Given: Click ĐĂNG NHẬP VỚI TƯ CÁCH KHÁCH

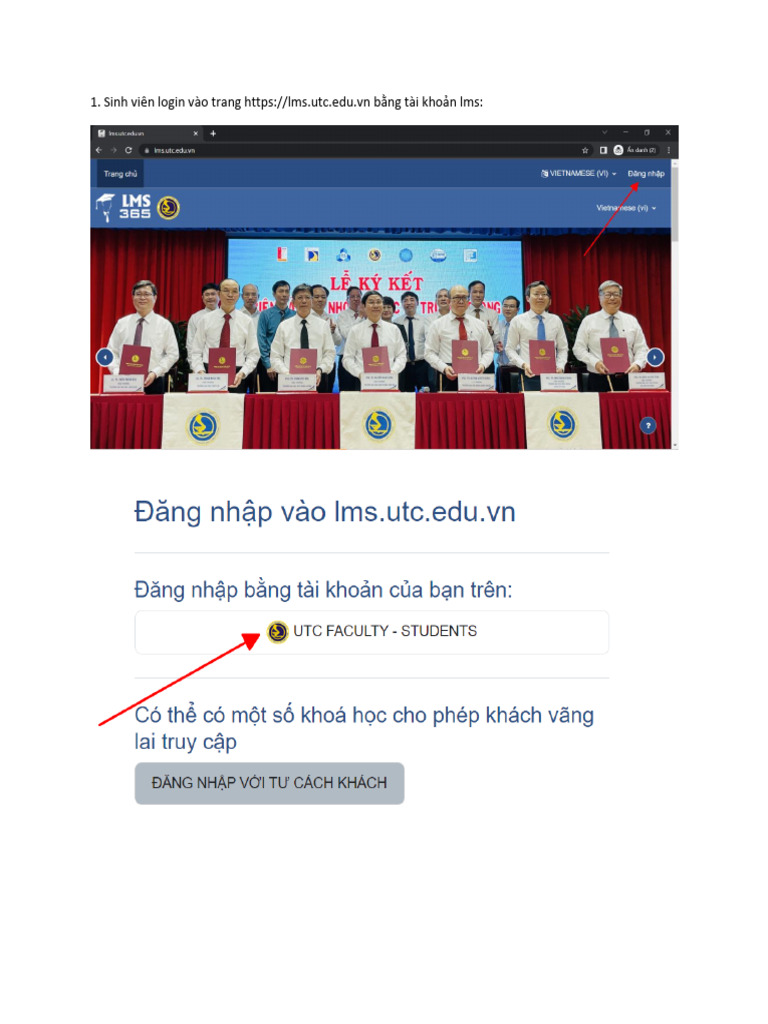Looking at the screenshot, I should point(269,782).
